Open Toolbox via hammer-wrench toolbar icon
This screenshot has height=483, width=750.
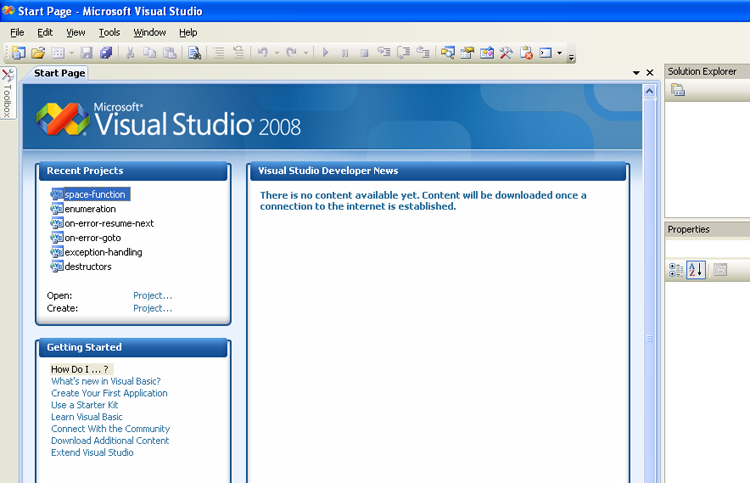point(506,53)
